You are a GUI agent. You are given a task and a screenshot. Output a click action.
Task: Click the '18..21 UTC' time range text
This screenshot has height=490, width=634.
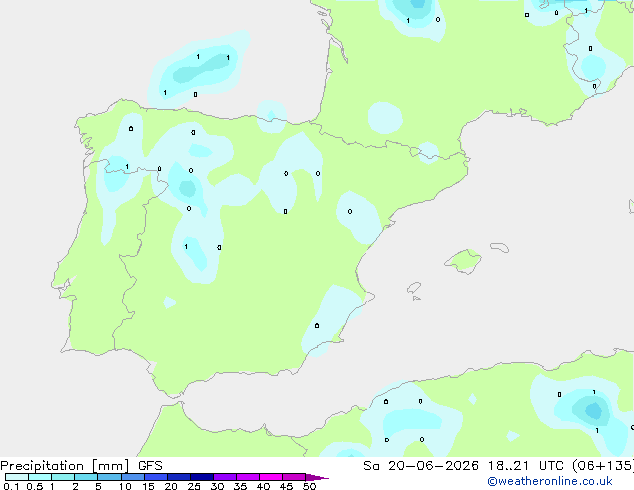527,466
